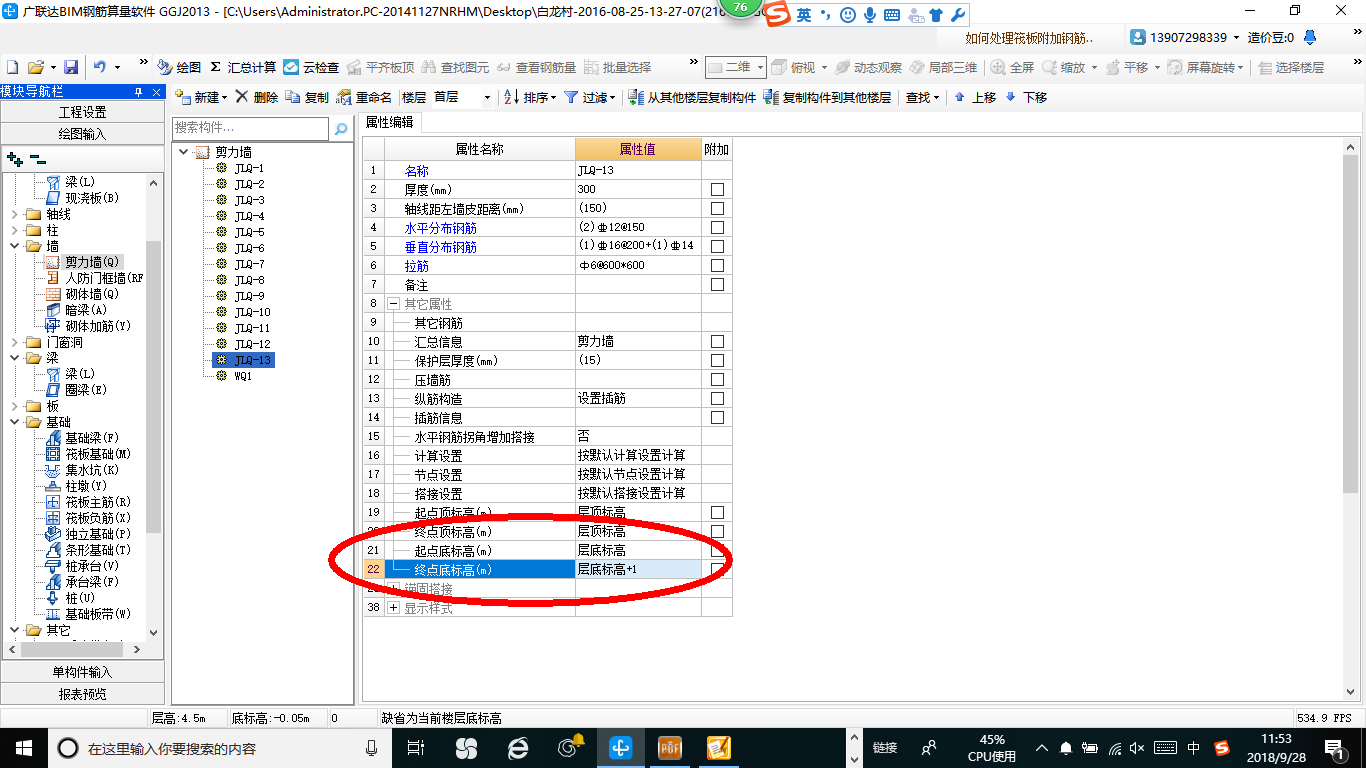Open the 单构件输入 section

click(x=82, y=672)
